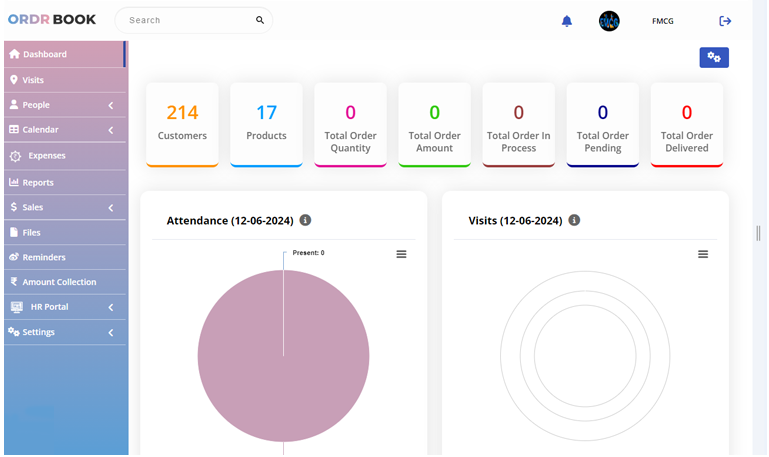
Task: Open the blue settings gears button
Action: click(714, 57)
